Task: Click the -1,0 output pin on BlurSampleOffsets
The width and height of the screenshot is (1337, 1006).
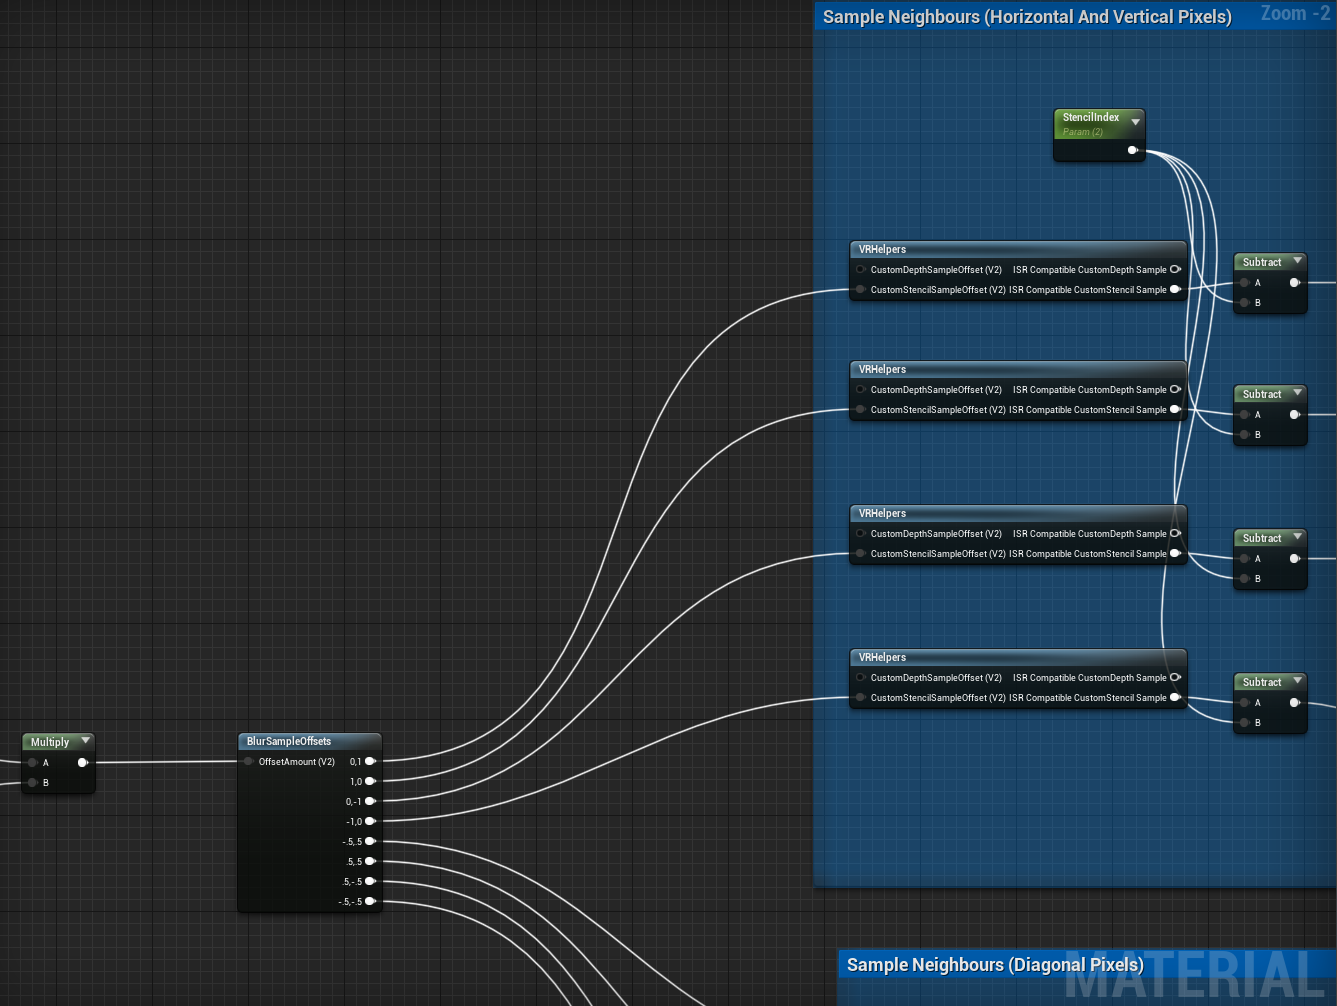Action: pos(370,822)
